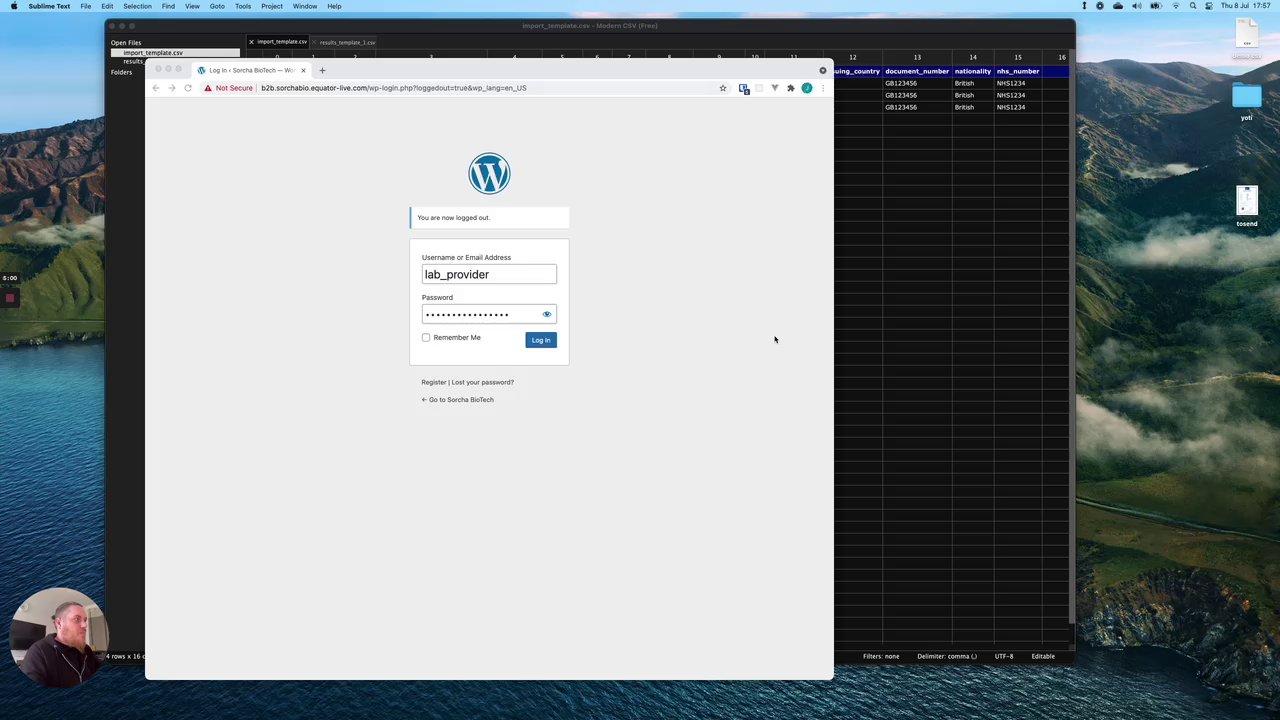The image size is (1280, 720).
Task: Open the Goto menu
Action: point(217,6)
